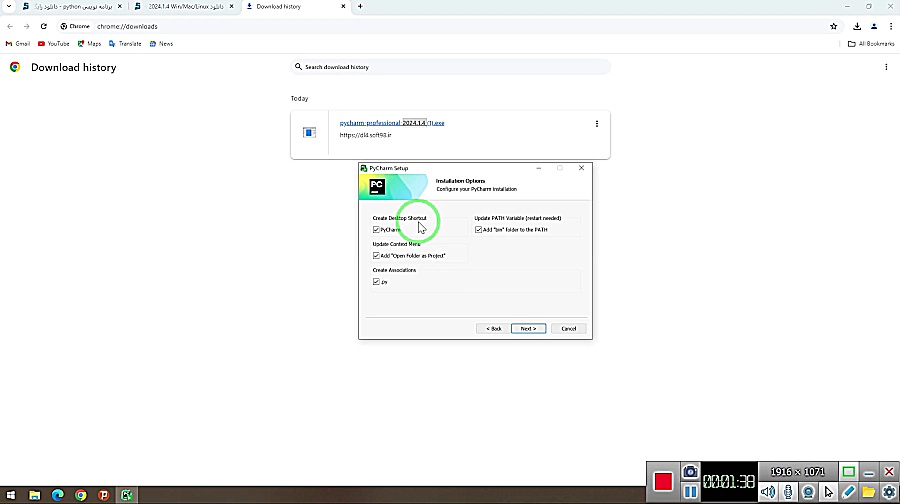Viewport: 900px width, 504px height.
Task: Go back in Chrome
Action: pos(10,26)
